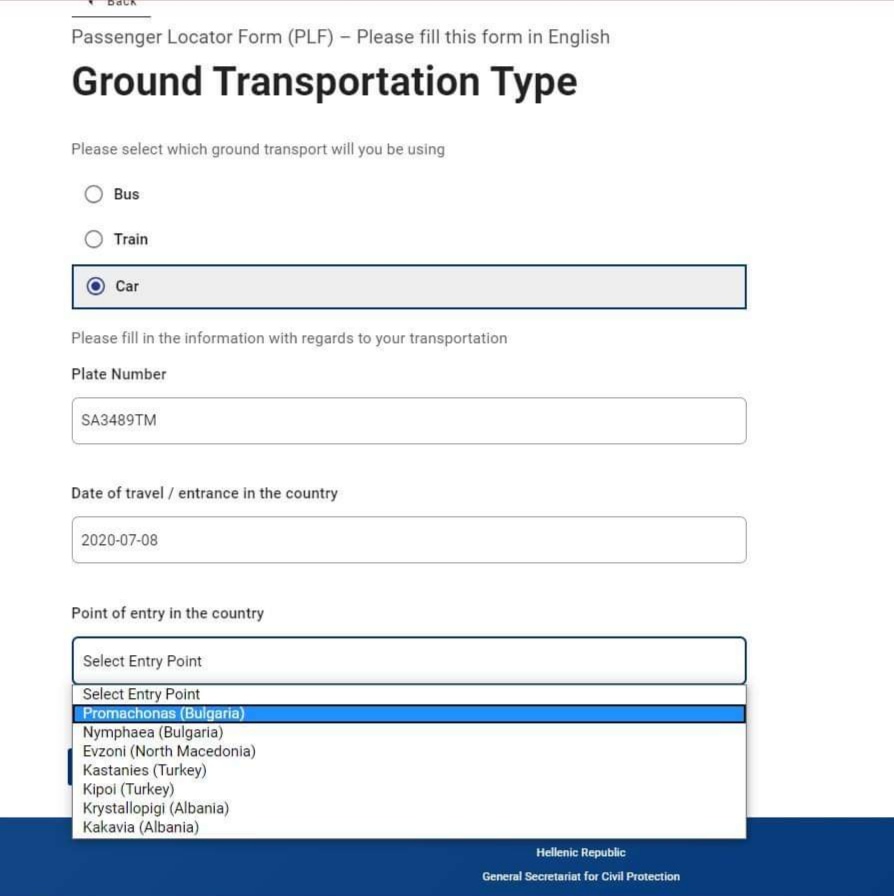The width and height of the screenshot is (894, 896).
Task: Choose Kipoi (Turkey) from dropdown
Action: coord(409,789)
